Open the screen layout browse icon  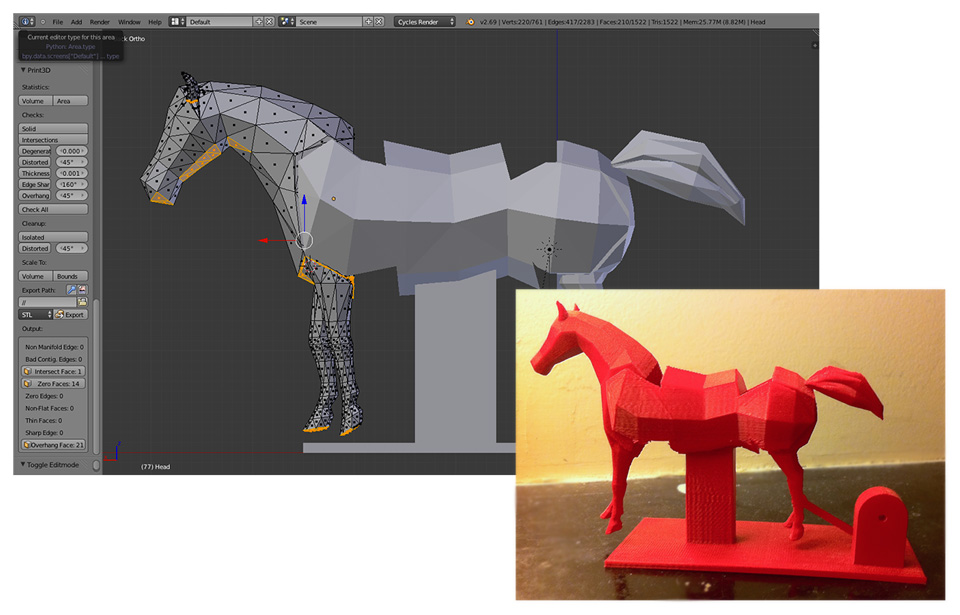tap(176, 21)
